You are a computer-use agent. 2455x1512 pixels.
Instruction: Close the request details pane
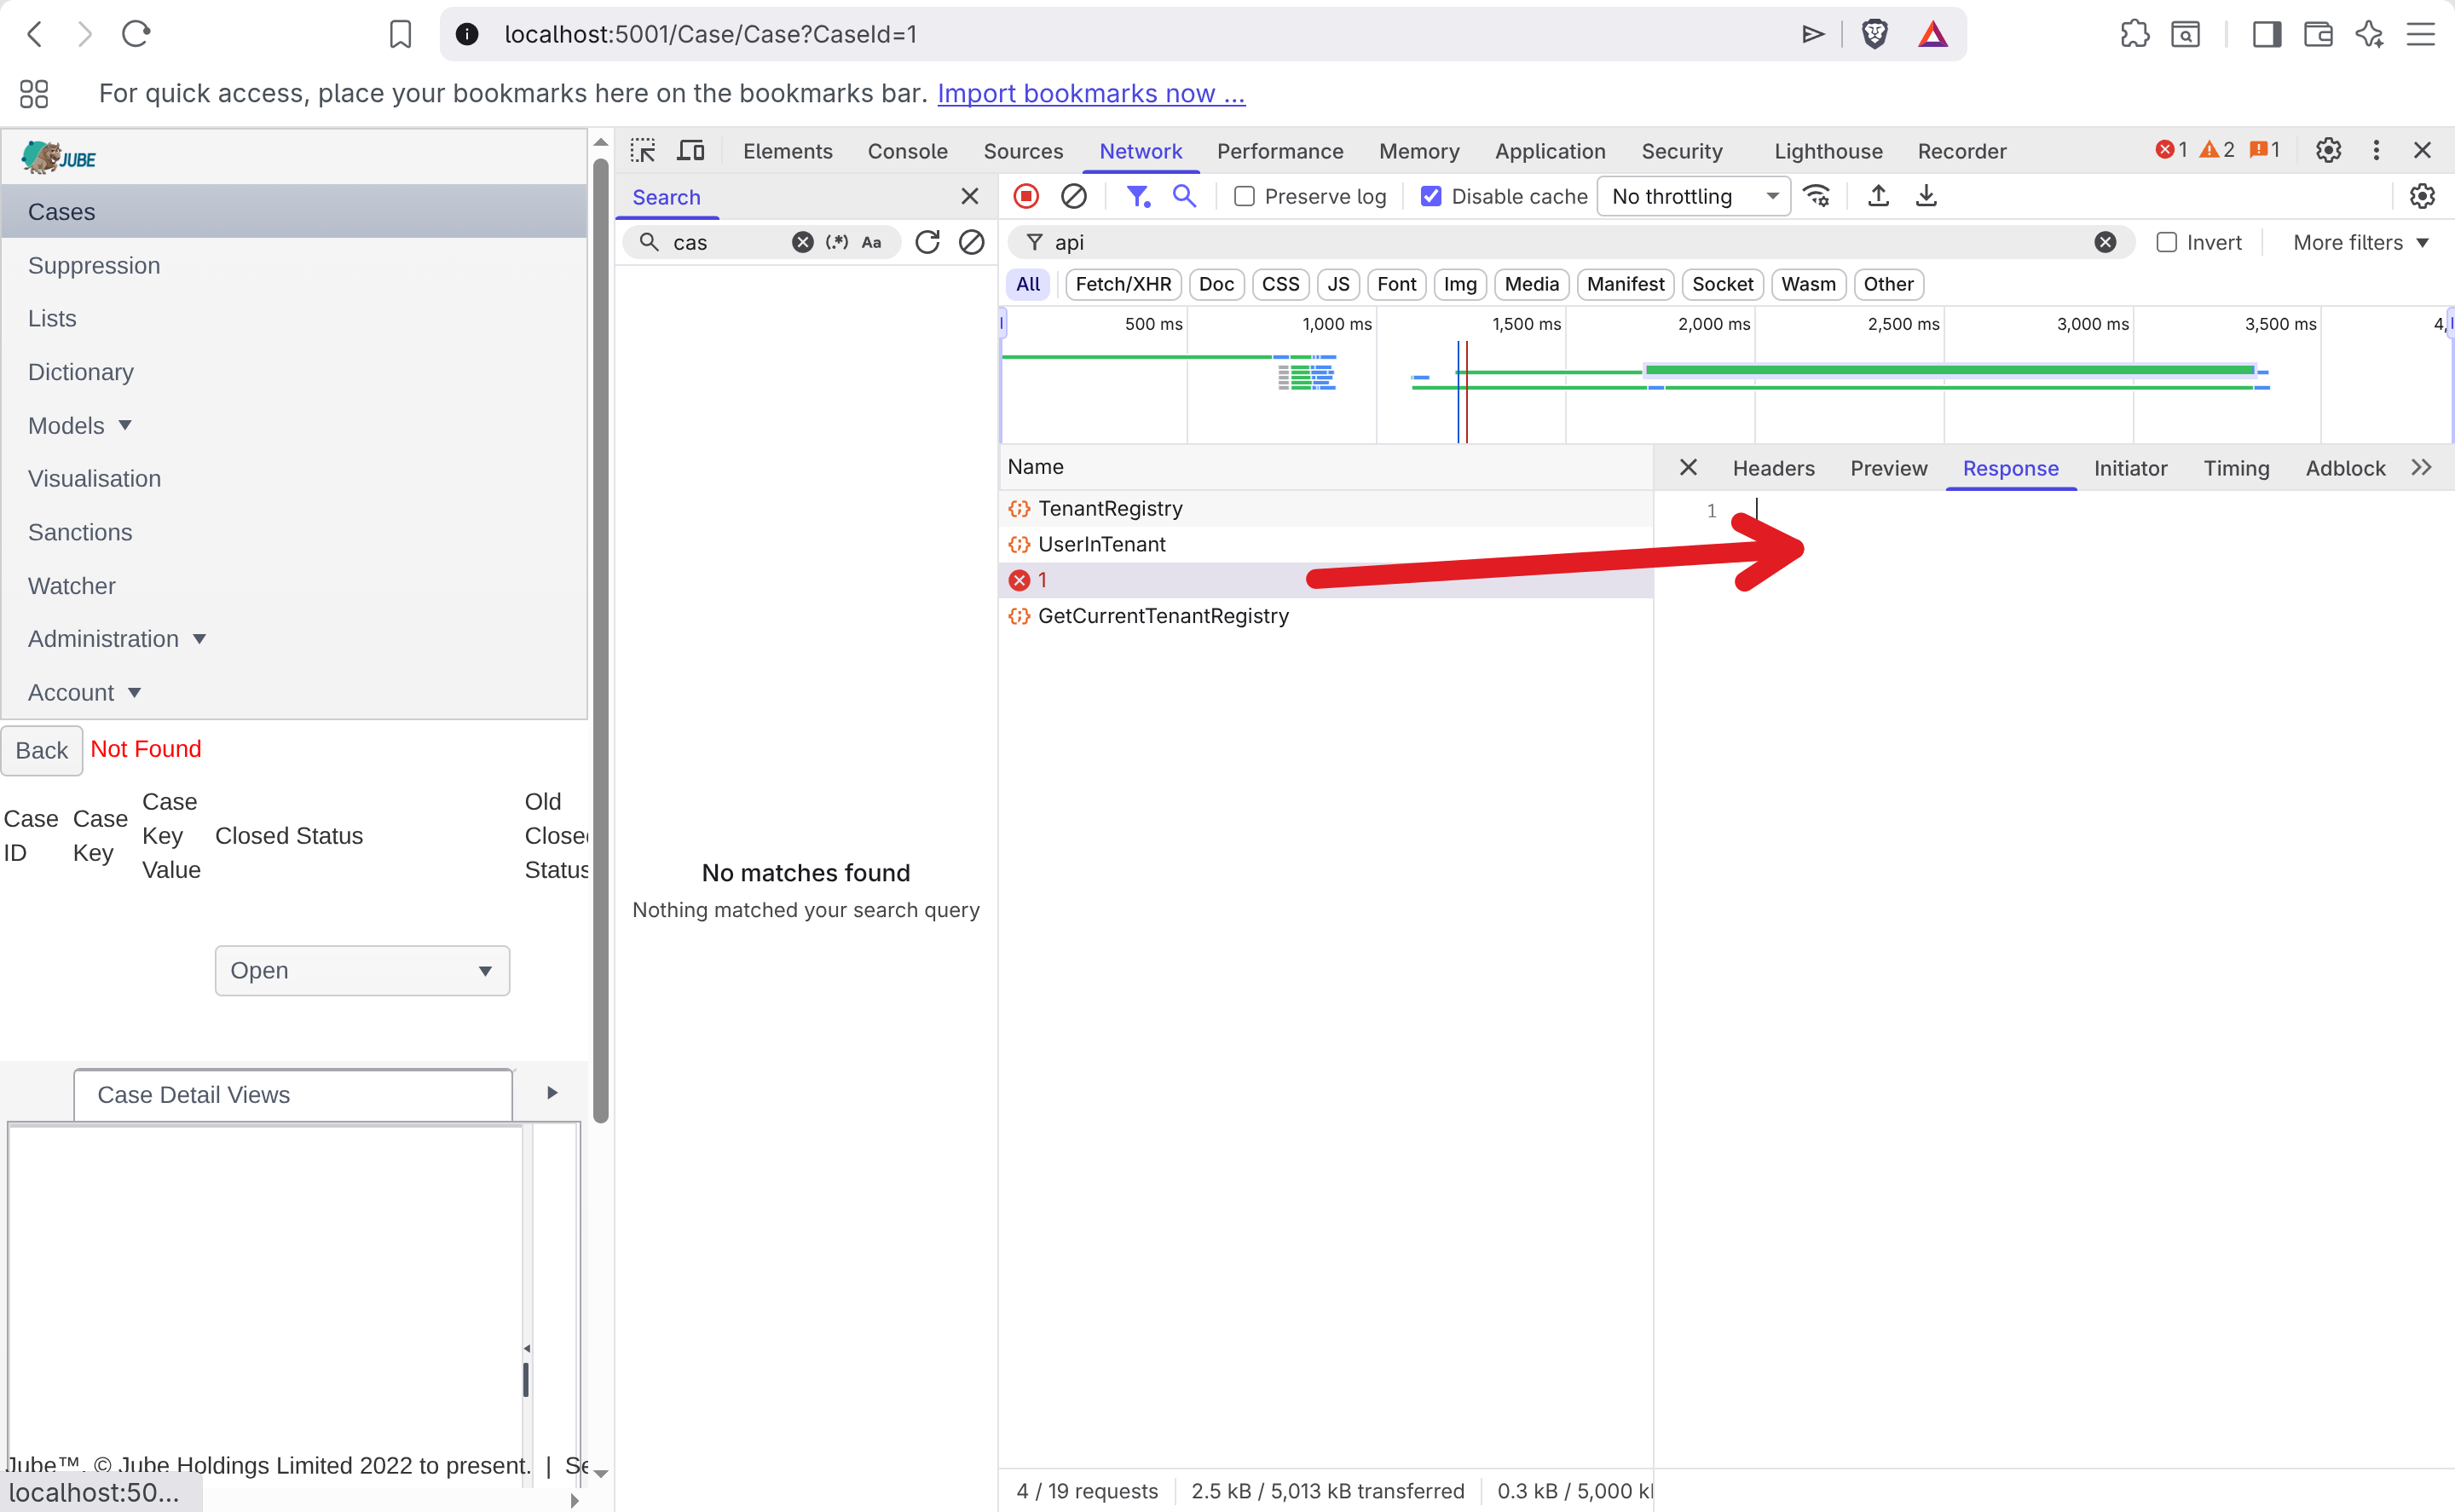click(x=1688, y=467)
